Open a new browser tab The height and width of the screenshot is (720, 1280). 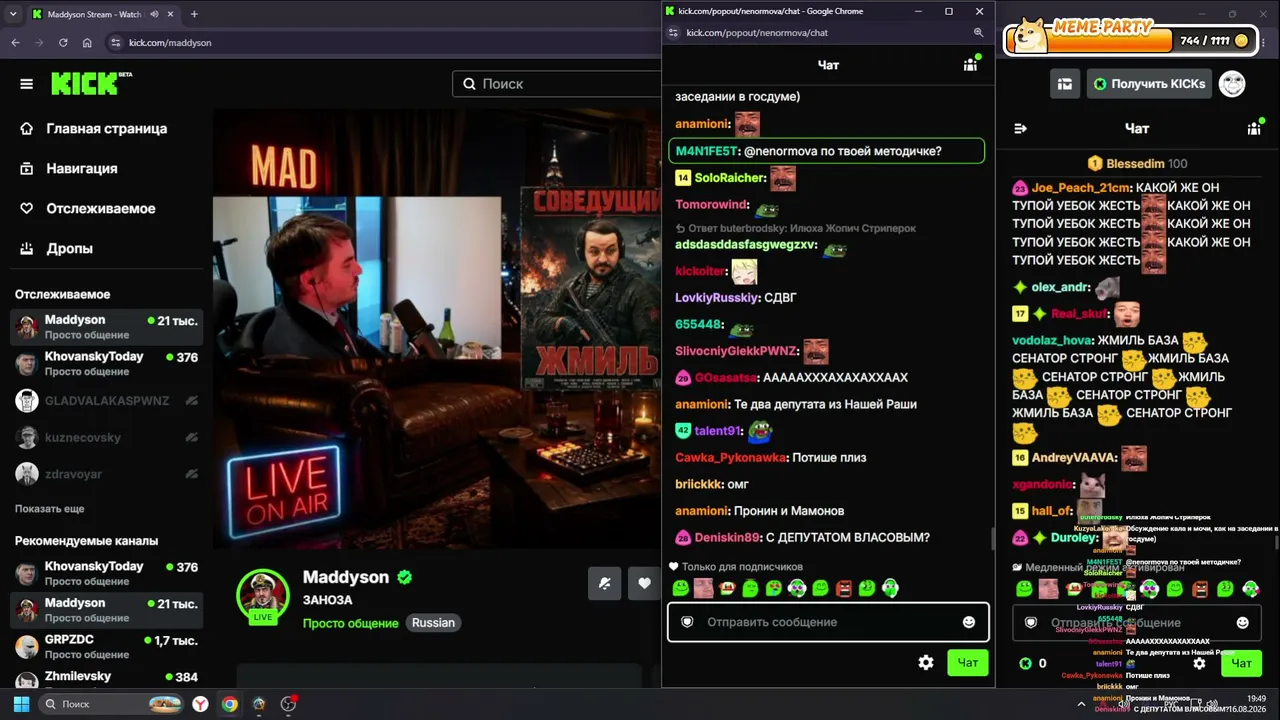194,14
